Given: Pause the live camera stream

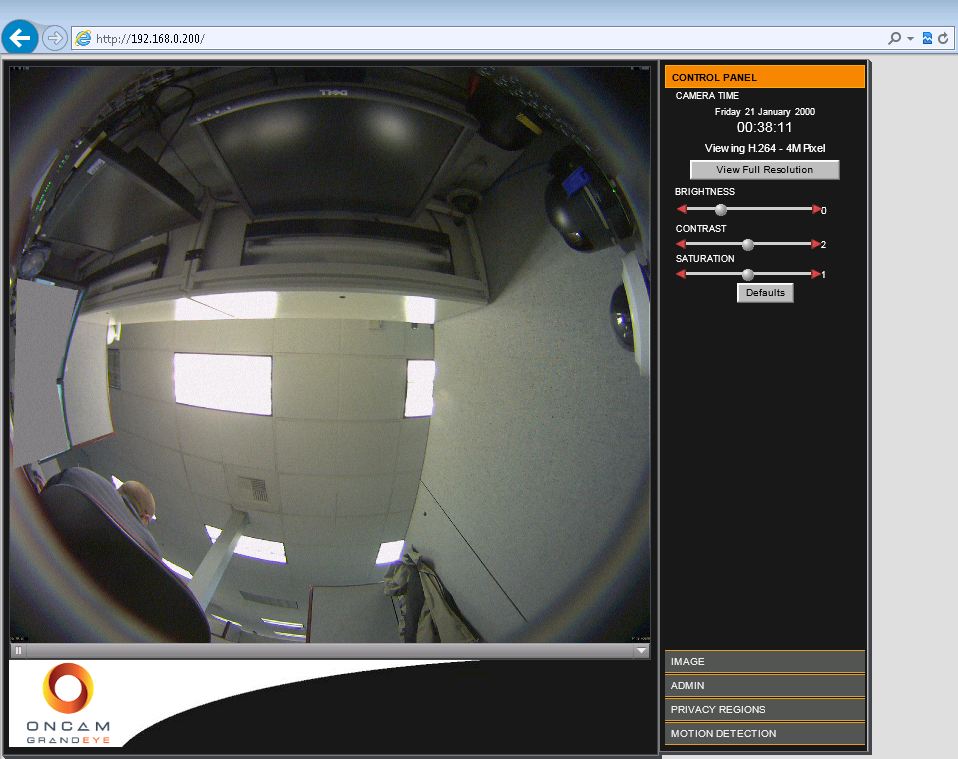Looking at the screenshot, I should [x=18, y=650].
